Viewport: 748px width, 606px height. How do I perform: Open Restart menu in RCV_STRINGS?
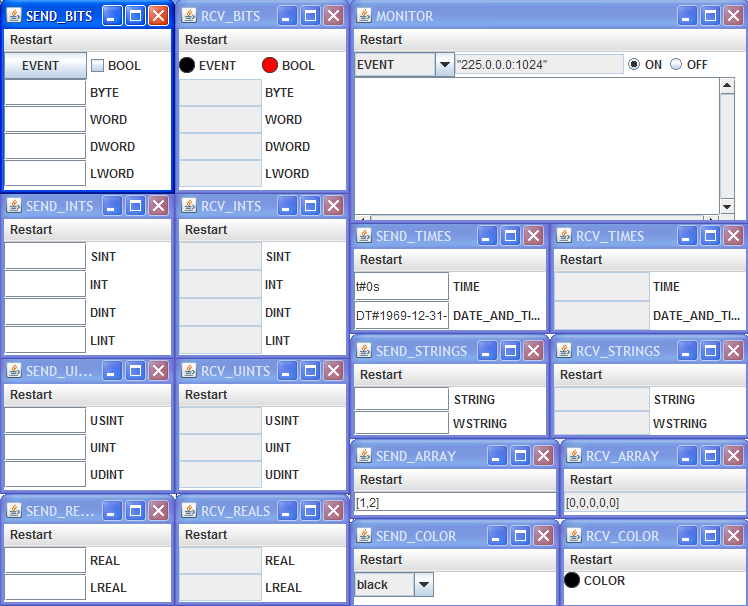581,375
